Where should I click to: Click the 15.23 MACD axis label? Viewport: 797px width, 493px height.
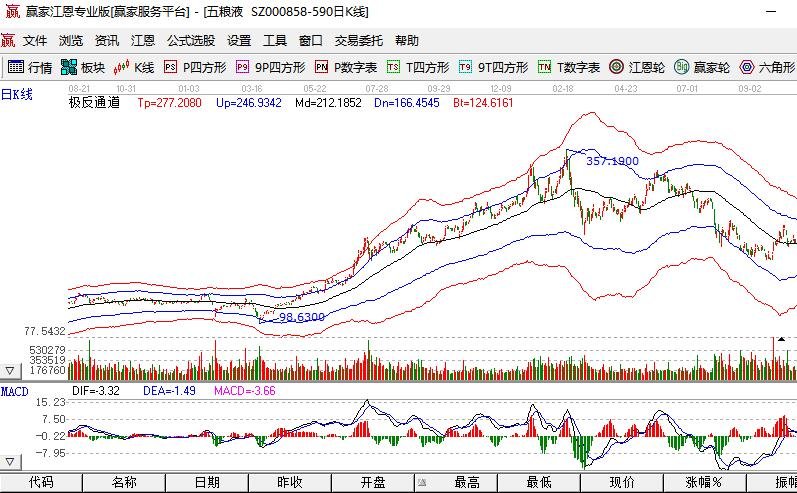tap(50, 402)
